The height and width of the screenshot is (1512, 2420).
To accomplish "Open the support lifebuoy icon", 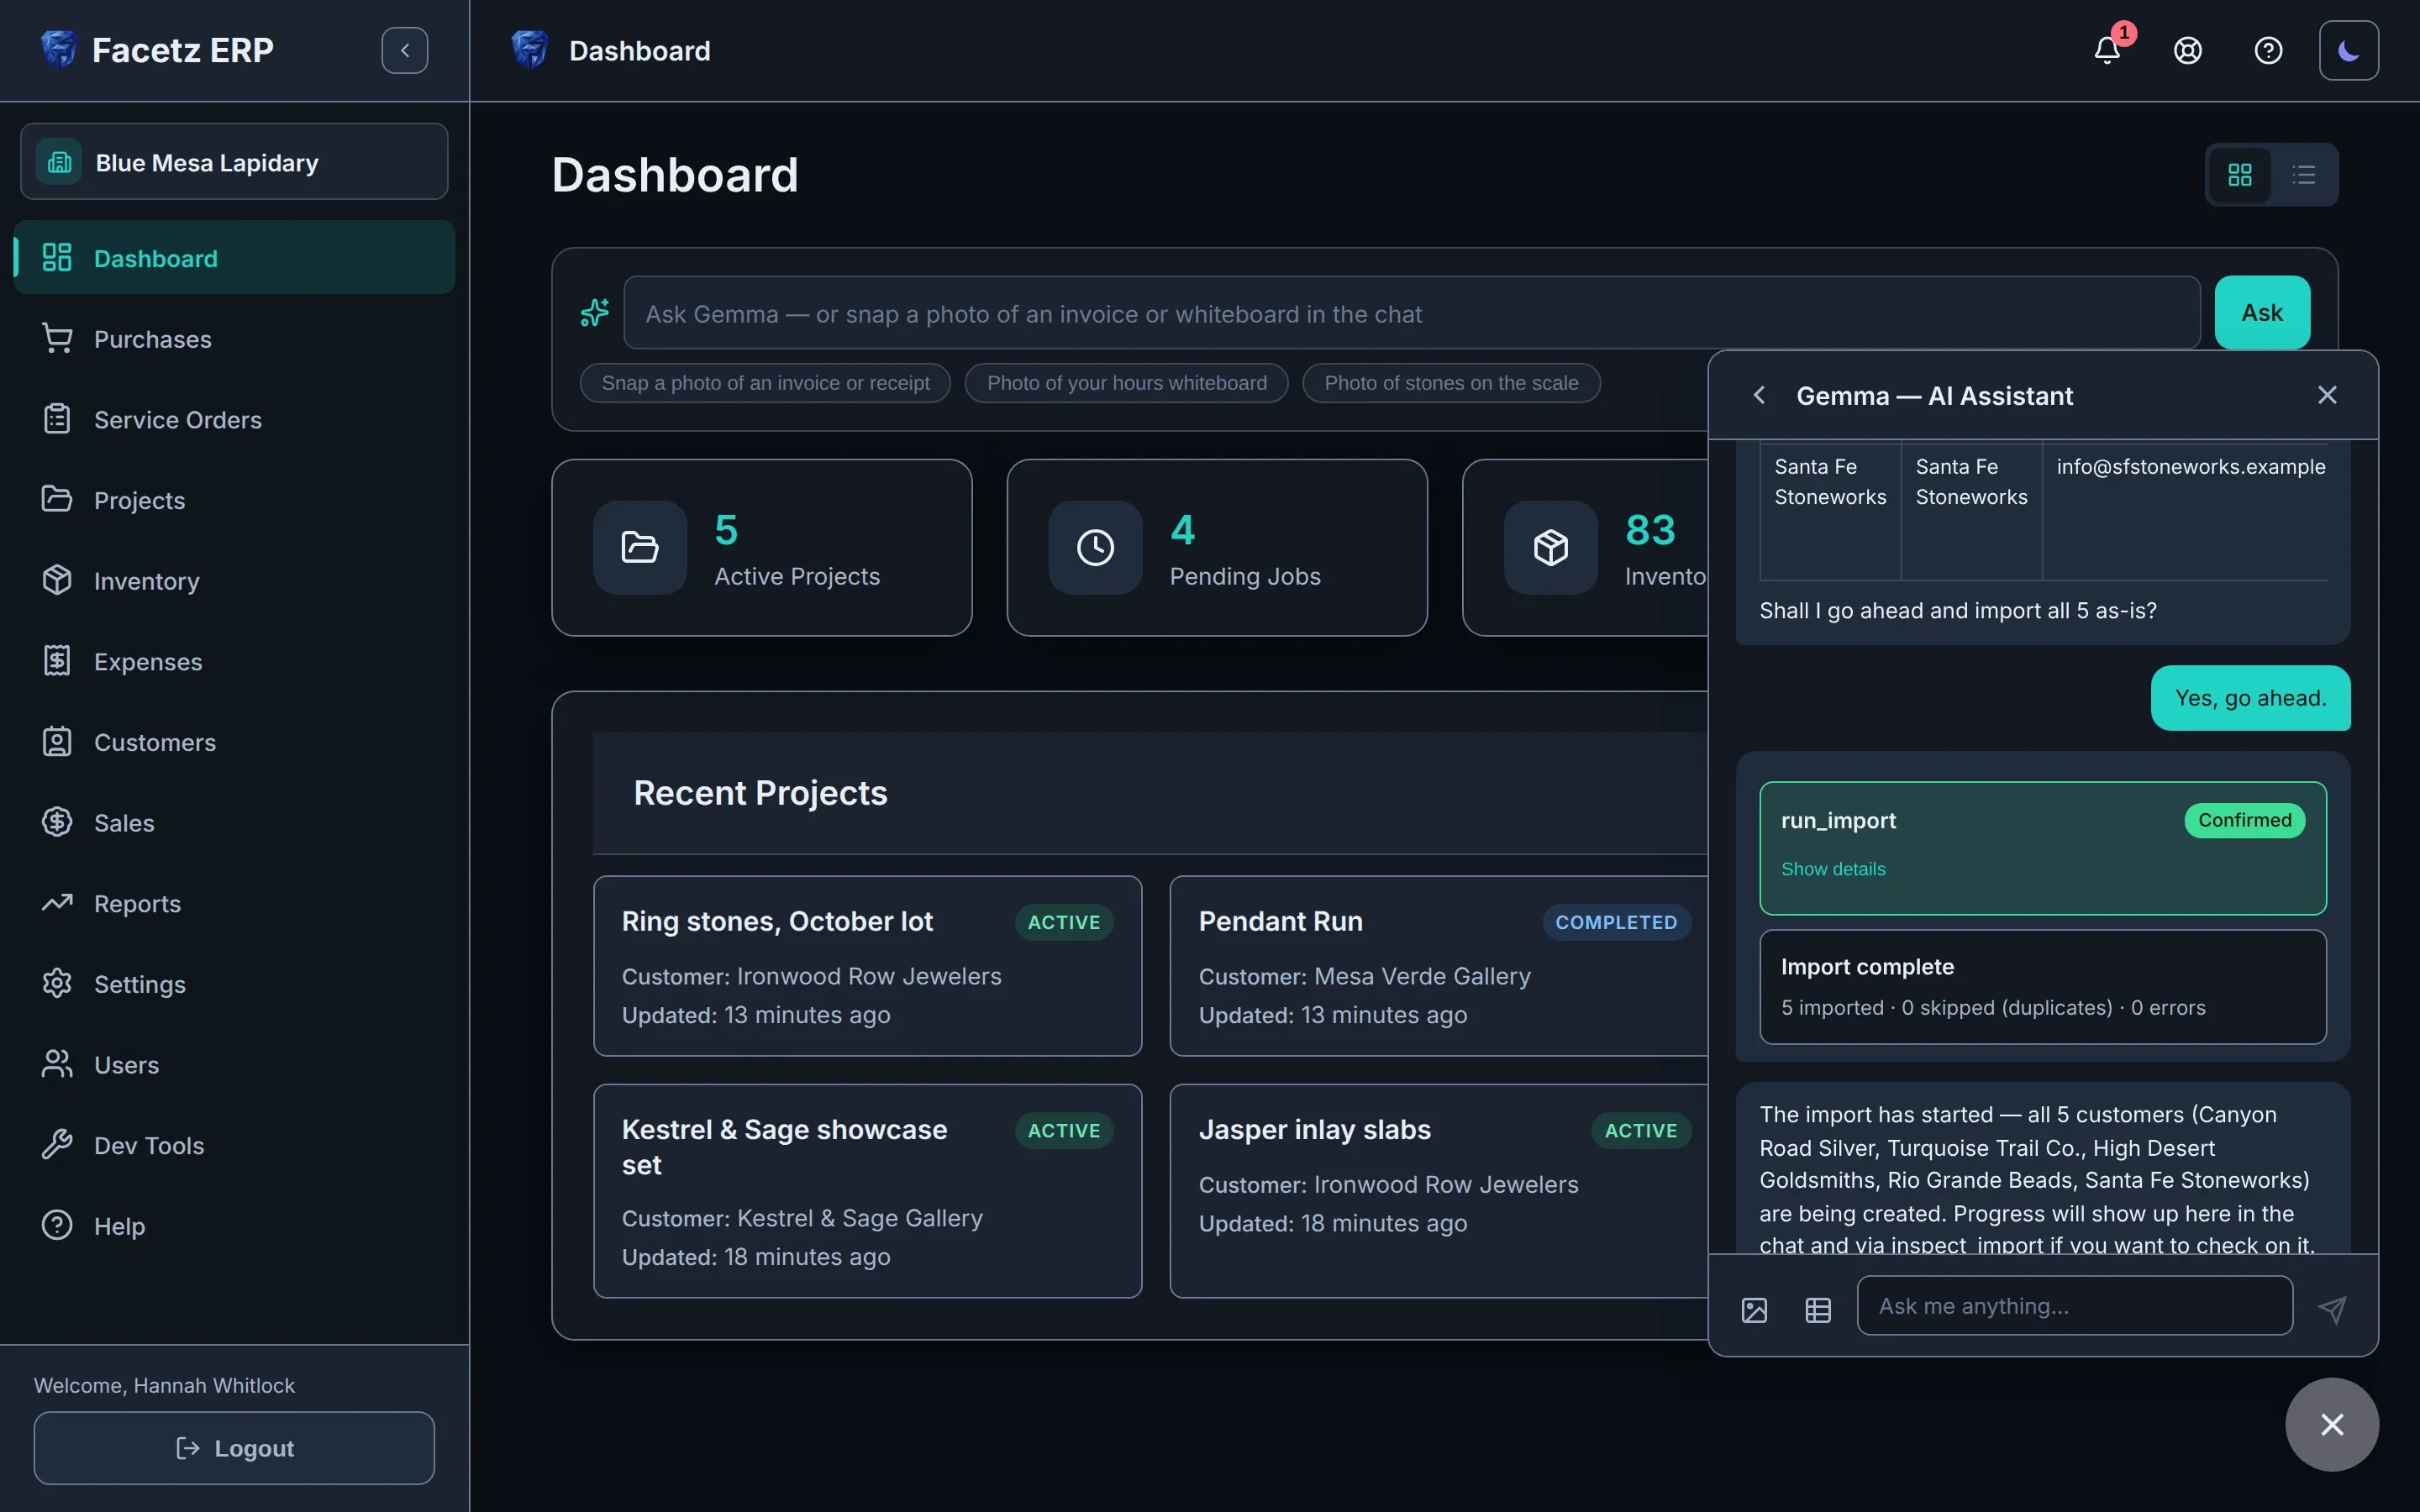I will (2188, 50).
